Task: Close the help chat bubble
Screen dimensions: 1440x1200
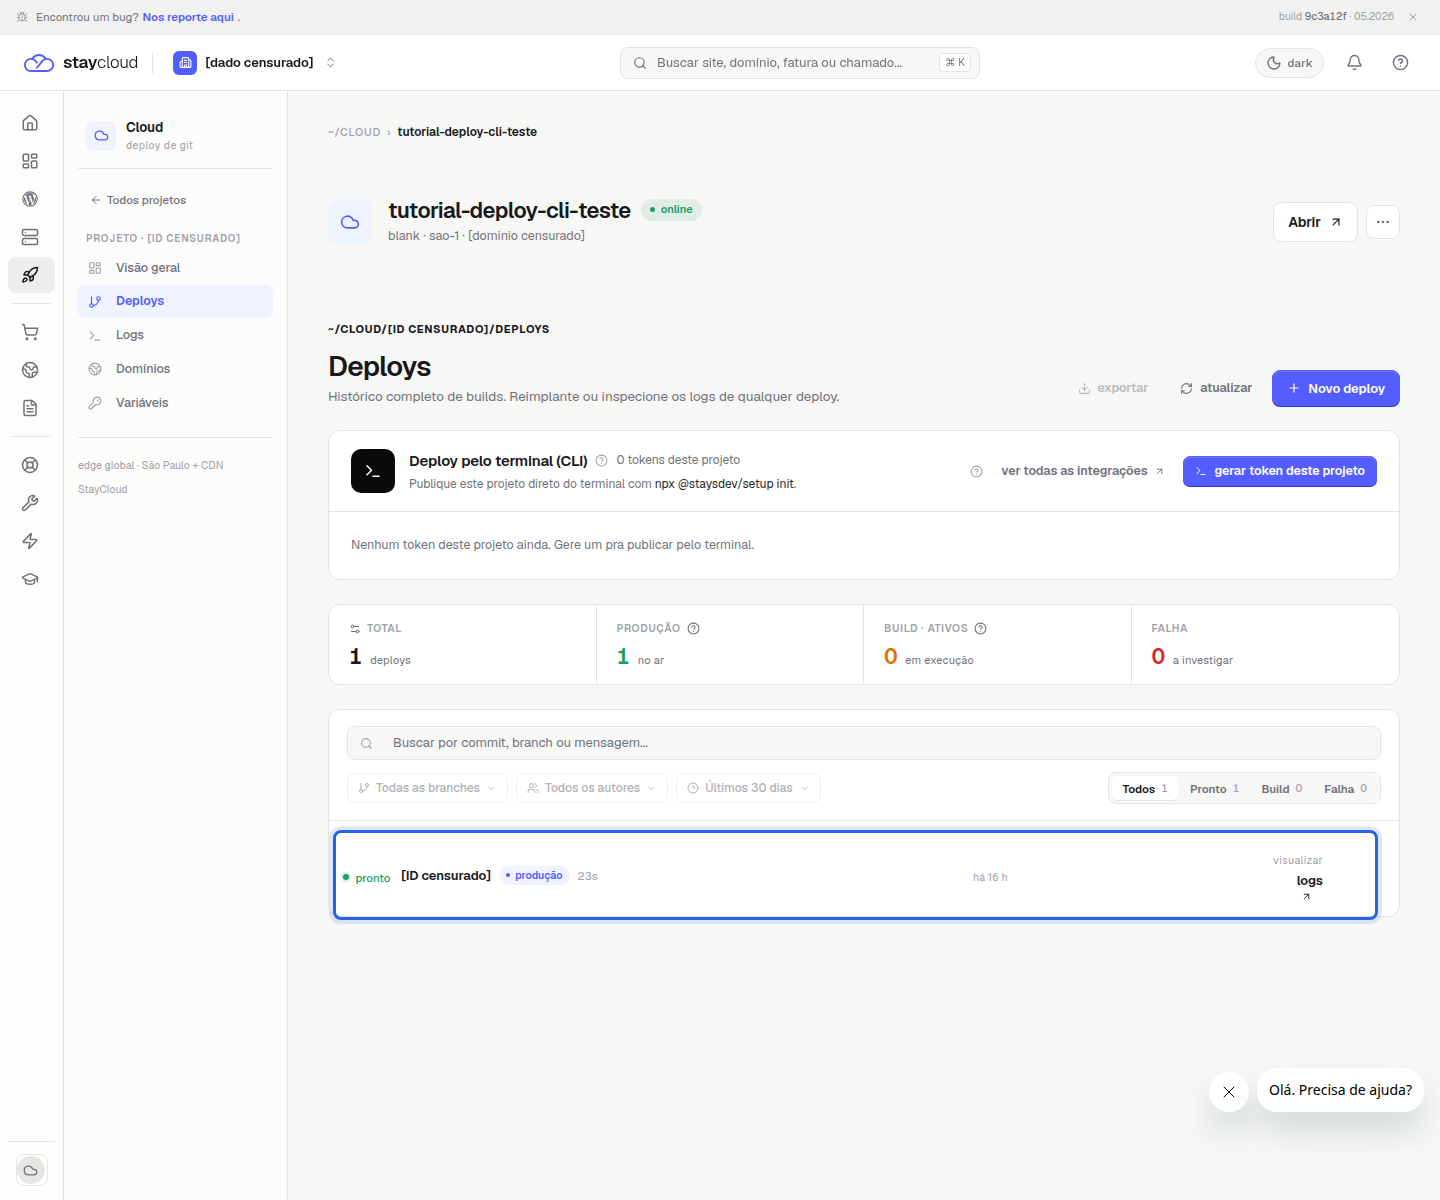Action: [x=1229, y=1092]
